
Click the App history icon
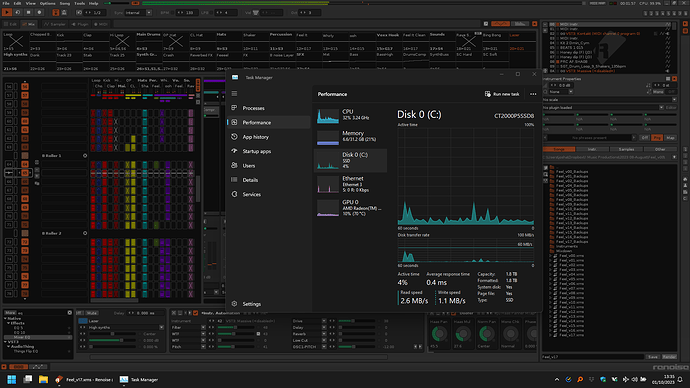click(x=234, y=137)
